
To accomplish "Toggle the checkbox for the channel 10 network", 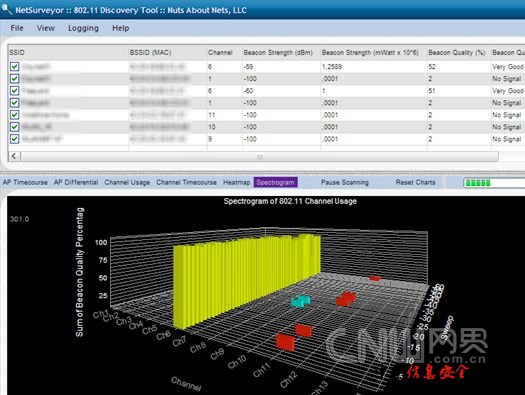I will click(x=14, y=127).
